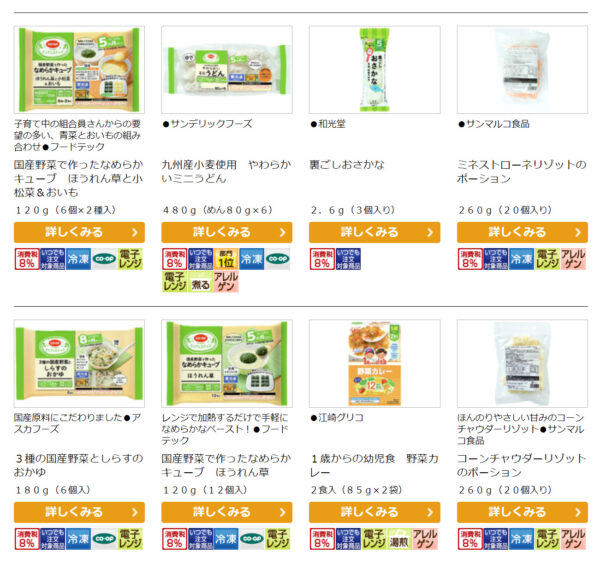Click the 消費税8% icon under 裏ごしおさかな
Image resolution: width=600 pixels, height=564 pixels.
322,259
